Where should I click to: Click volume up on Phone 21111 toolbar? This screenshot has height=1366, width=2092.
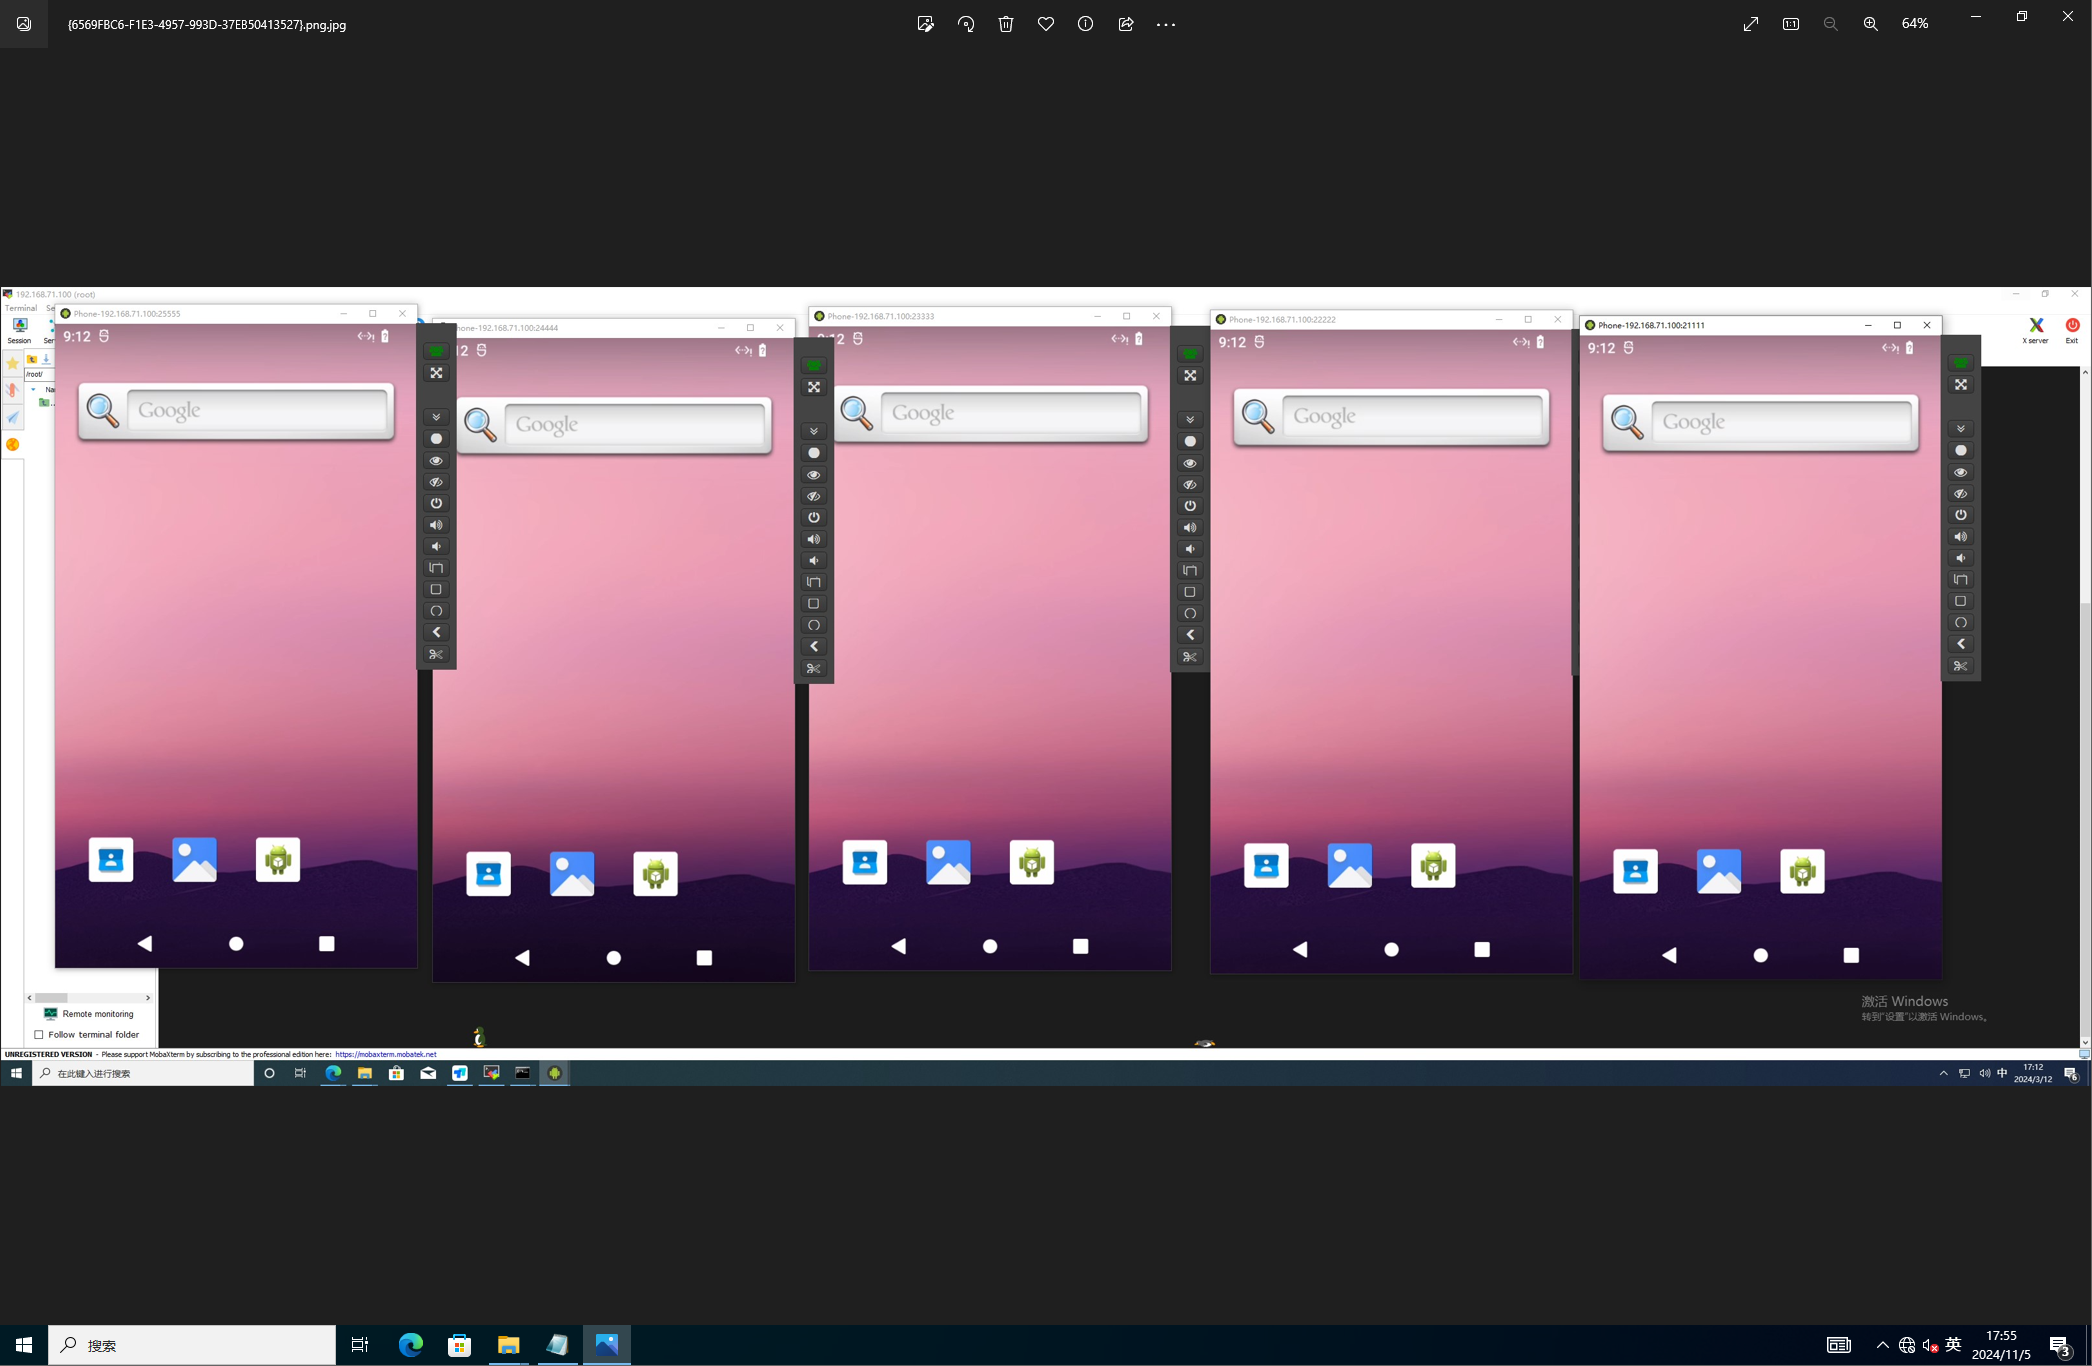click(x=1961, y=537)
